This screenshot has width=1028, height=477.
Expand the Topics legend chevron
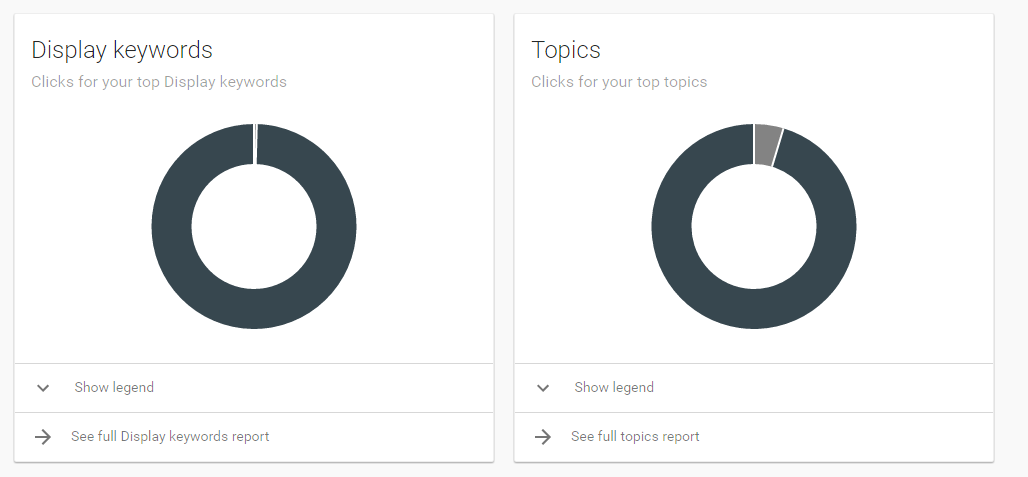(x=543, y=388)
